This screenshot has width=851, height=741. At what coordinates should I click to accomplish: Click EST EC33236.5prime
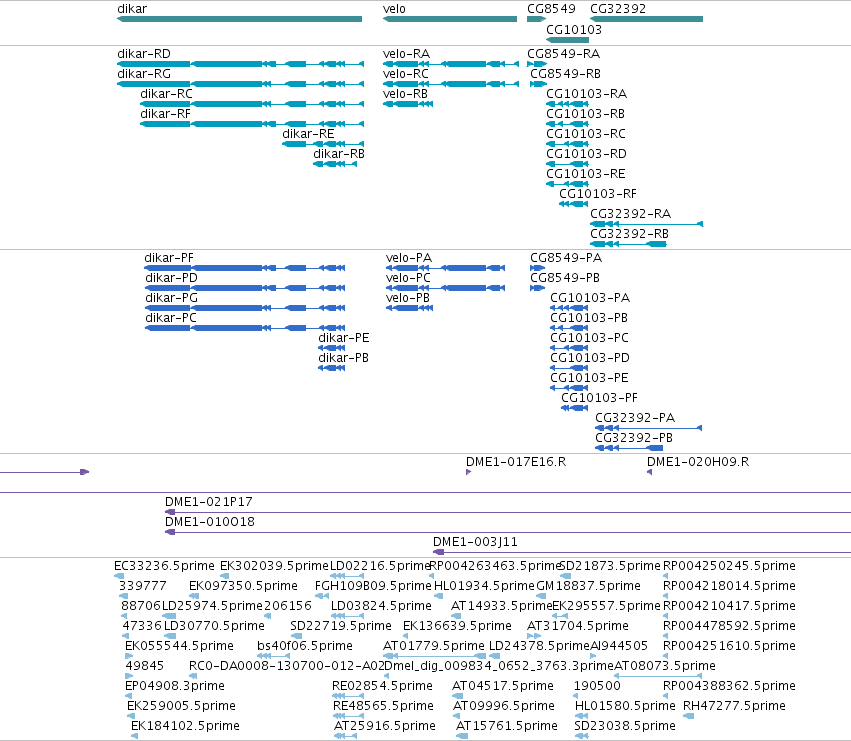(119, 576)
